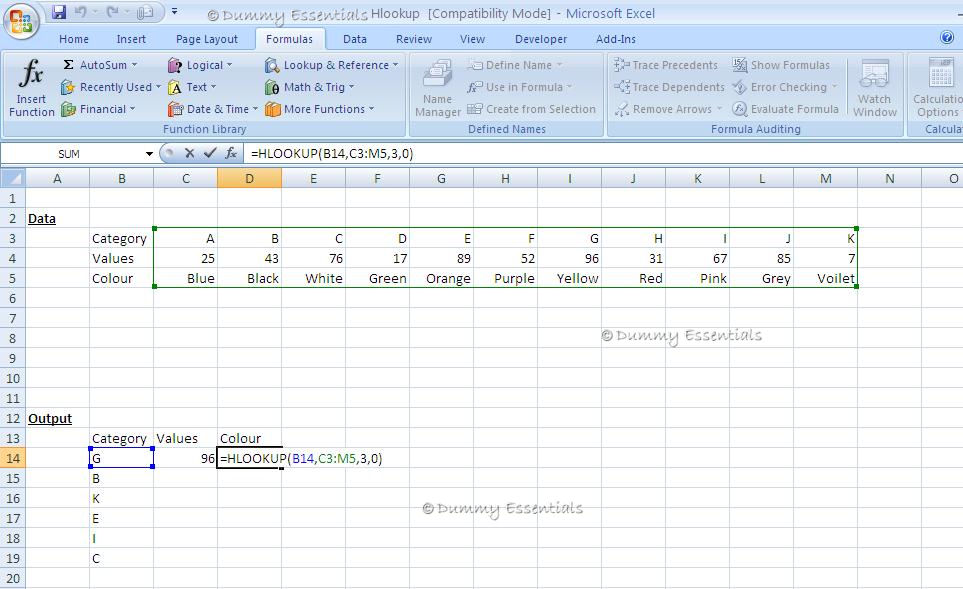The width and height of the screenshot is (963, 589).
Task: Switch to the Review tab
Action: [x=413, y=39]
